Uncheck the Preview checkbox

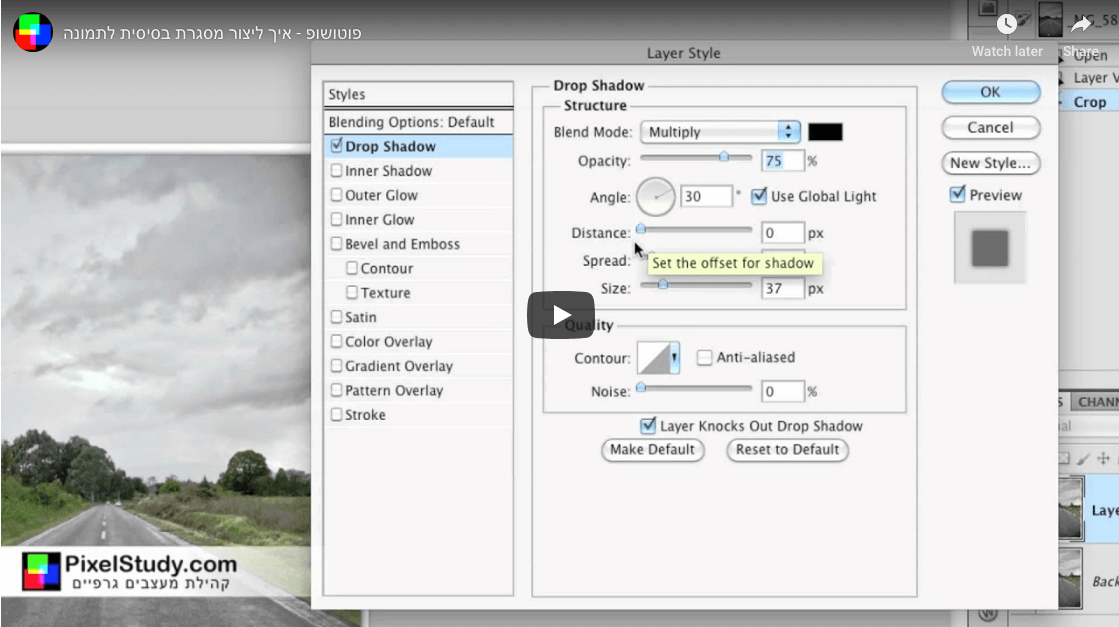pyautogui.click(x=958, y=195)
